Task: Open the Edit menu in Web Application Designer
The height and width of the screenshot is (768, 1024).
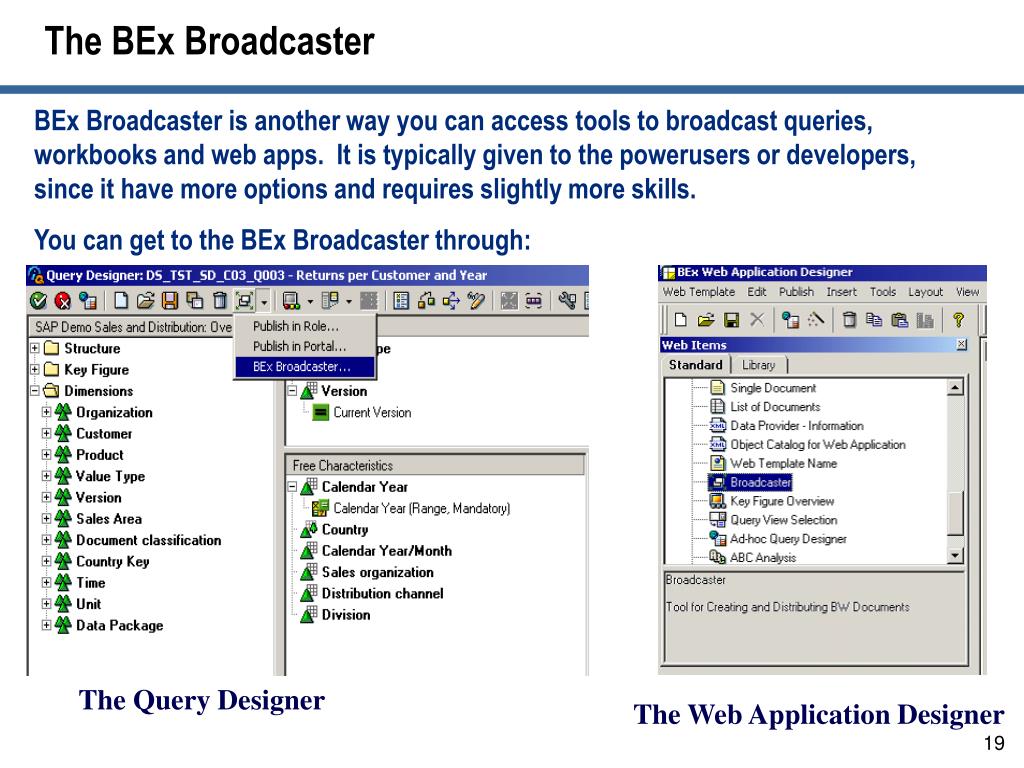Action: tap(757, 292)
